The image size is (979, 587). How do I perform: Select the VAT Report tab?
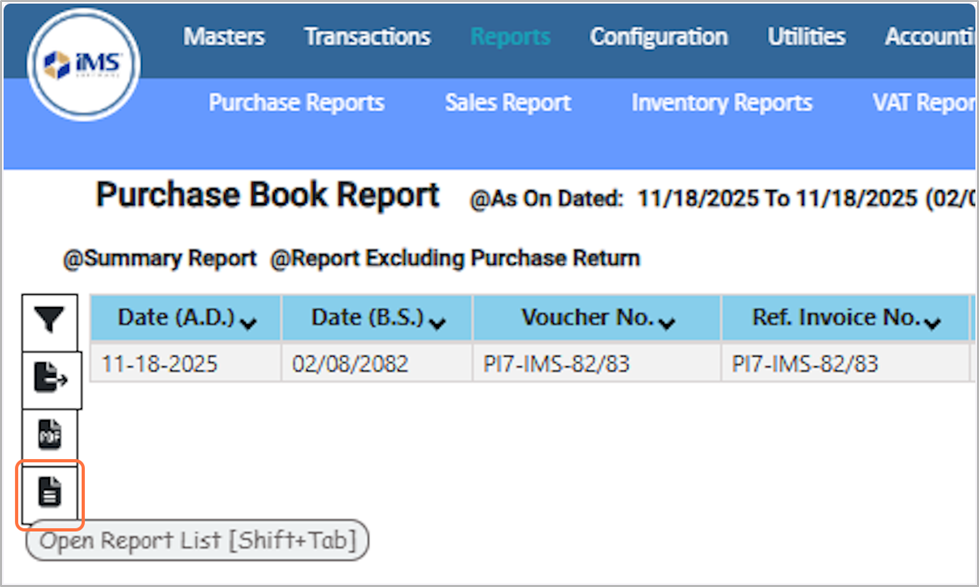click(x=922, y=103)
